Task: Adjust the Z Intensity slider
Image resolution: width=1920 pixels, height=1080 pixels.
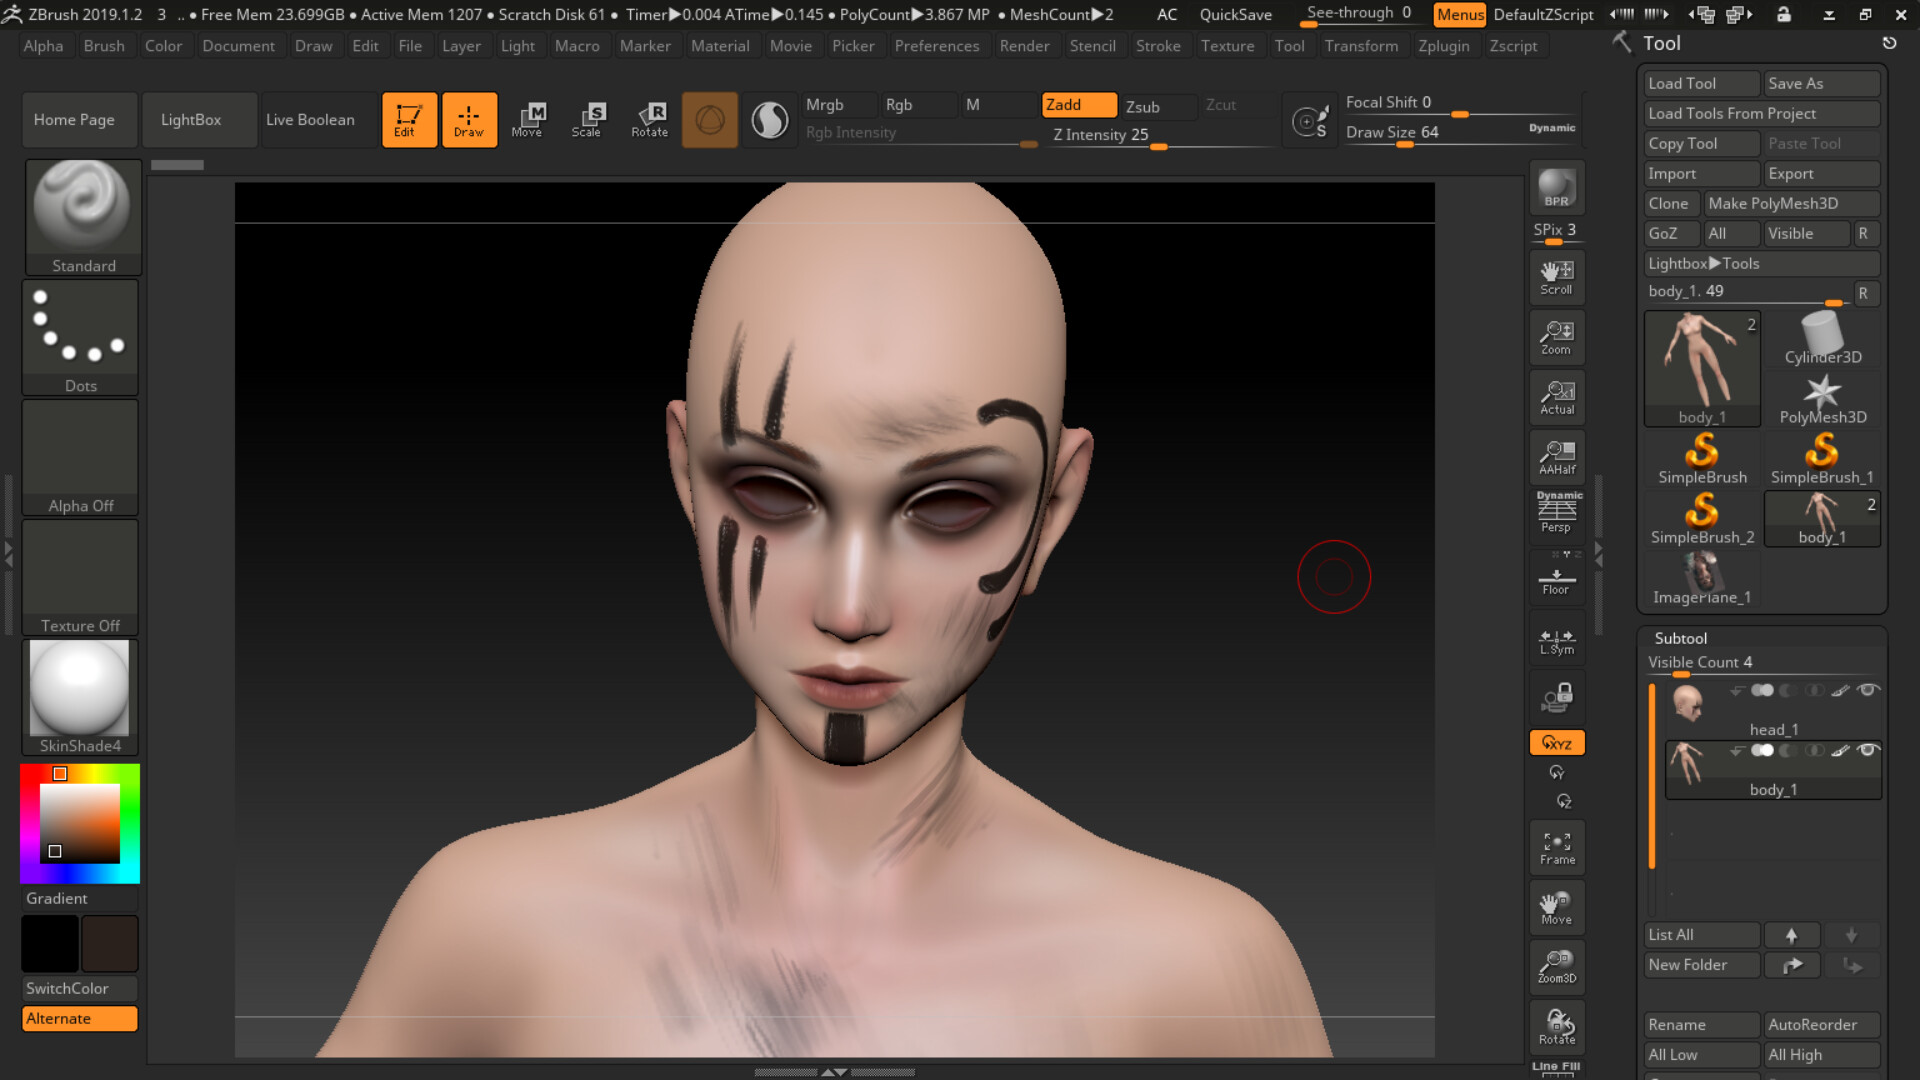Action: coord(1158,147)
